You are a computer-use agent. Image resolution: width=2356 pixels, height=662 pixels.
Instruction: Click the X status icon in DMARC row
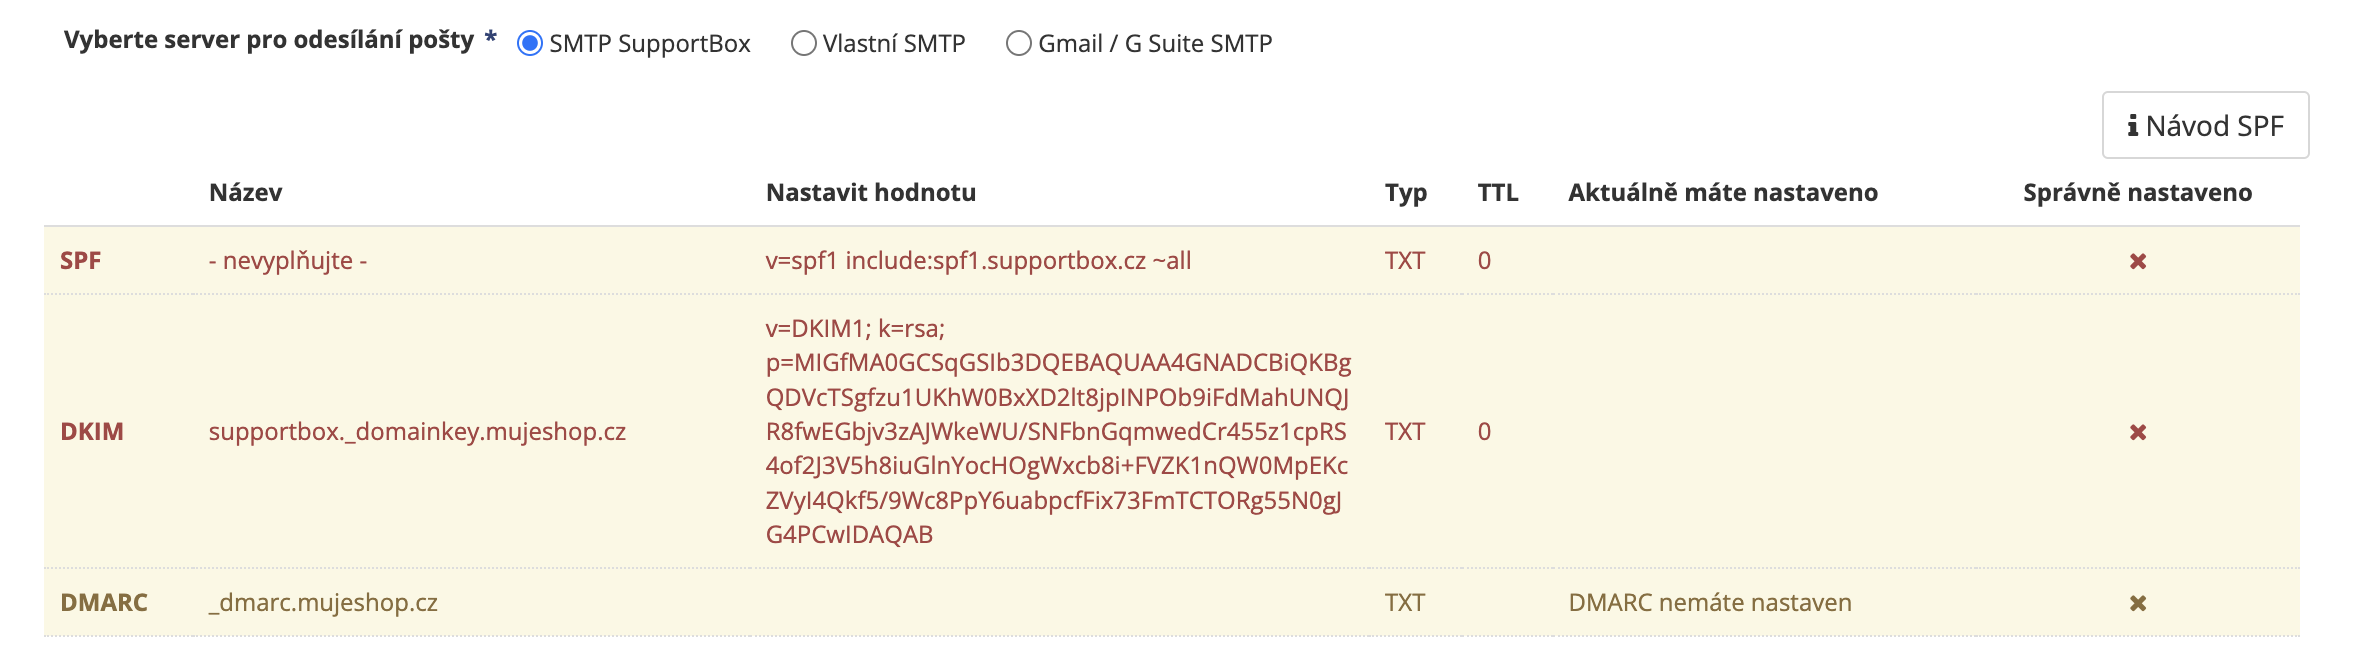point(2138,603)
